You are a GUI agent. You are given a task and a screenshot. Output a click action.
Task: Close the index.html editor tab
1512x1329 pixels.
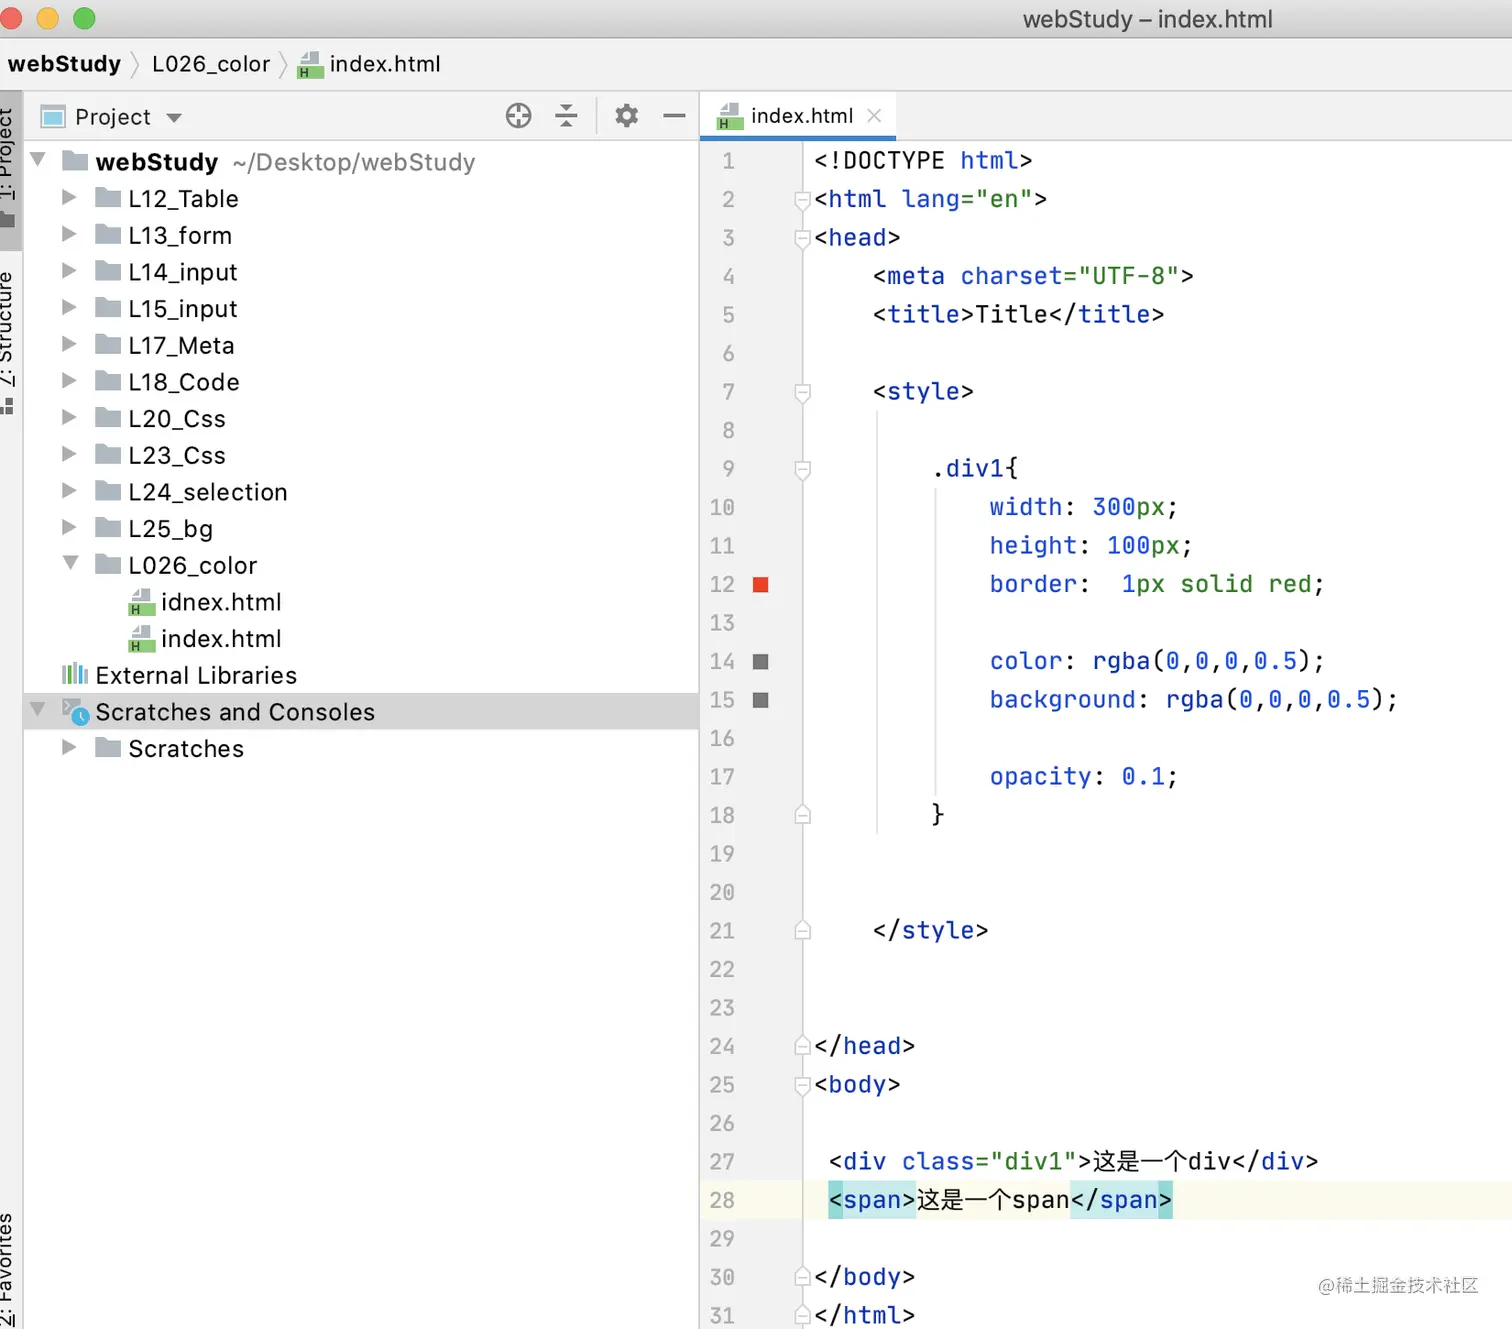tap(874, 116)
